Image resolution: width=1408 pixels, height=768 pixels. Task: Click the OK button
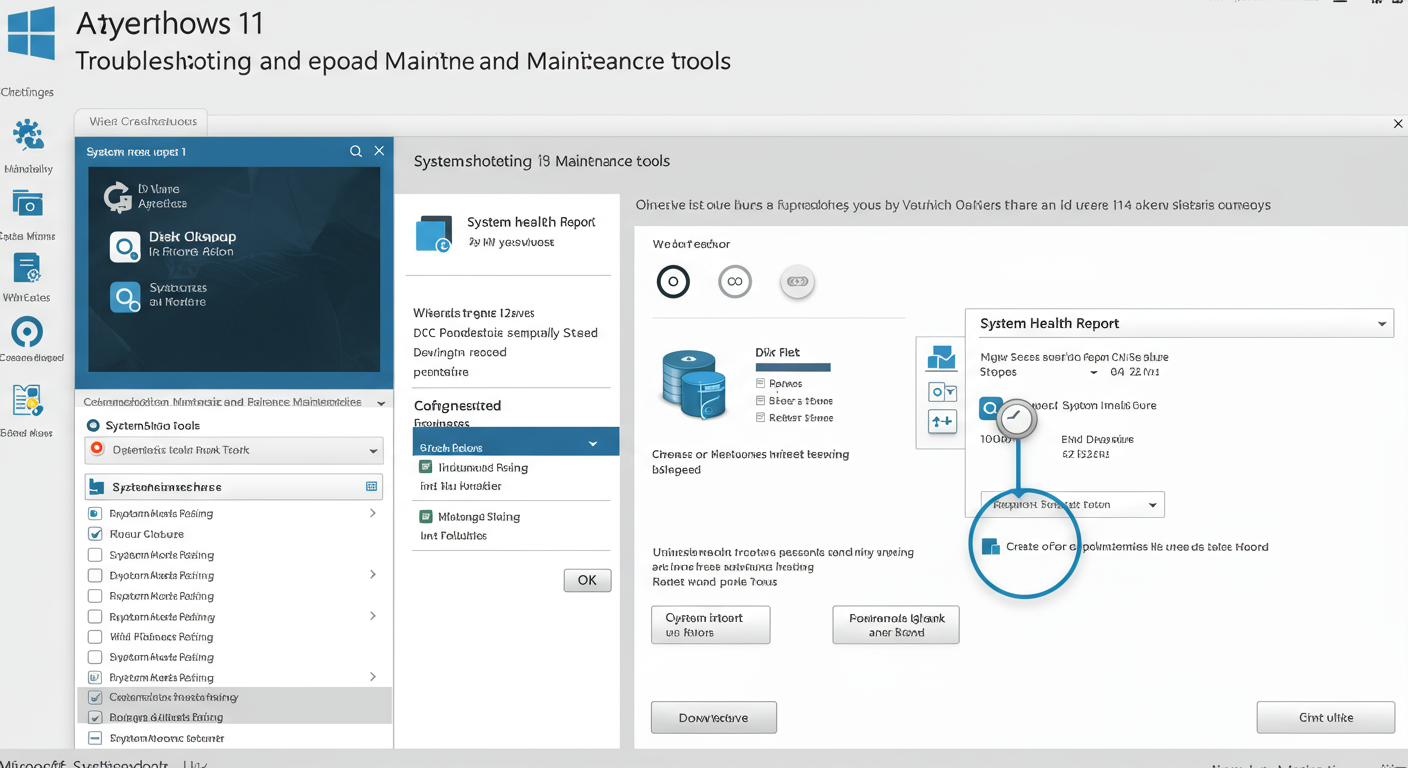coord(587,580)
